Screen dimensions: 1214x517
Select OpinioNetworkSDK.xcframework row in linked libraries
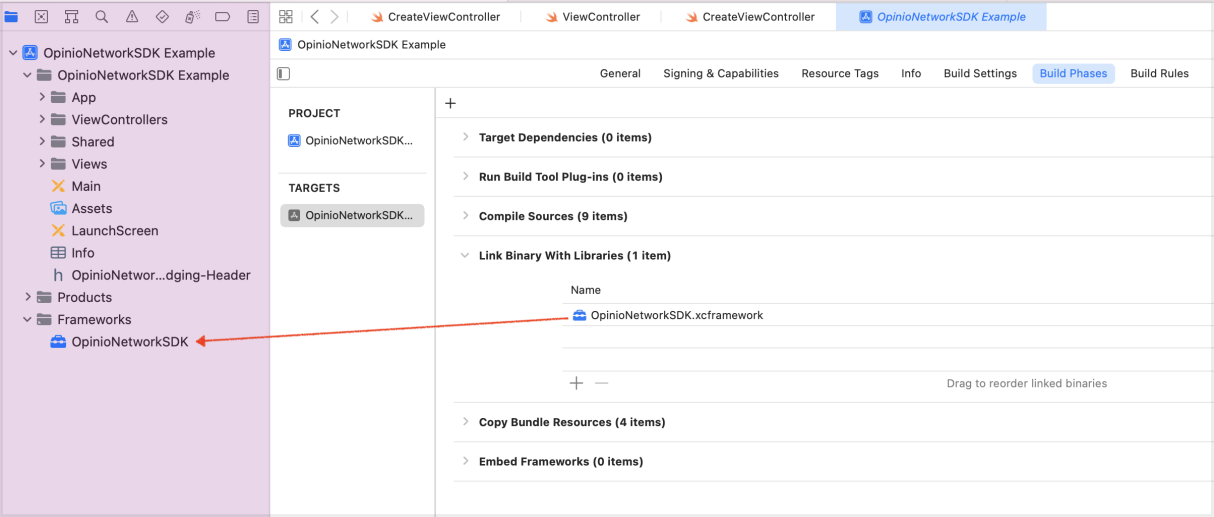pyautogui.click(x=676, y=315)
